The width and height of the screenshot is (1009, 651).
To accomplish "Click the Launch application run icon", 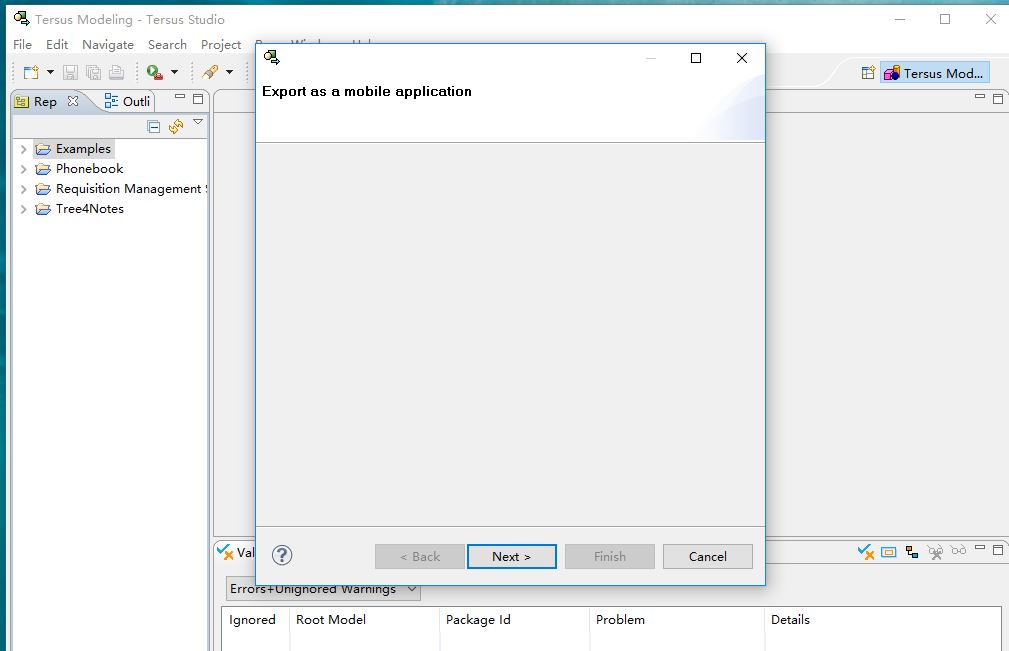I will 154,72.
